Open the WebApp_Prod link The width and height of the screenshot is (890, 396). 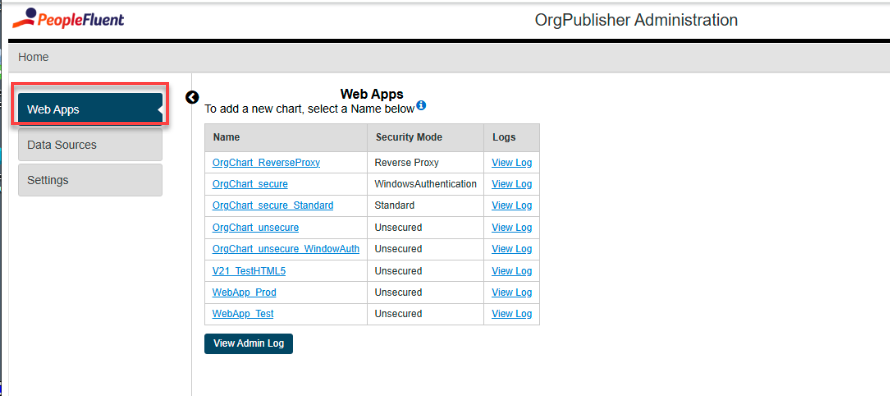[x=244, y=292]
